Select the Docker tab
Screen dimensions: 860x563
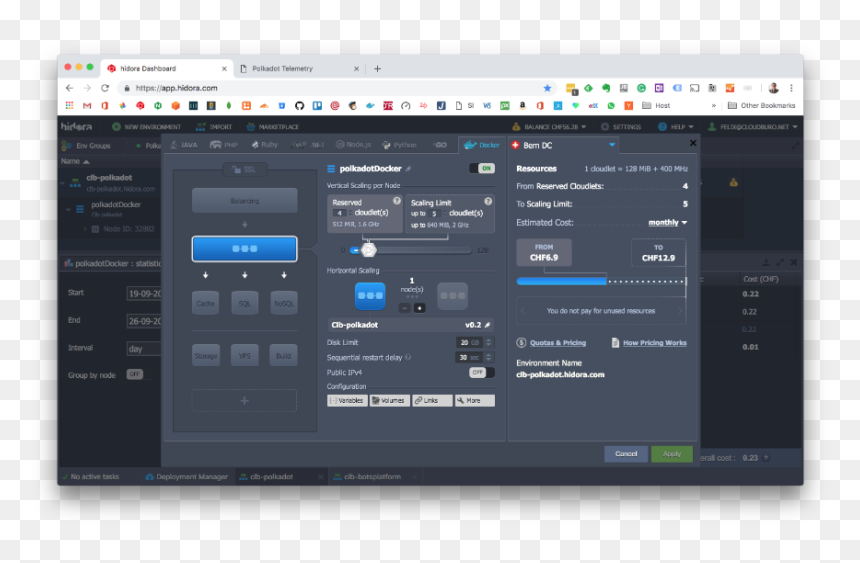pyautogui.click(x=481, y=145)
